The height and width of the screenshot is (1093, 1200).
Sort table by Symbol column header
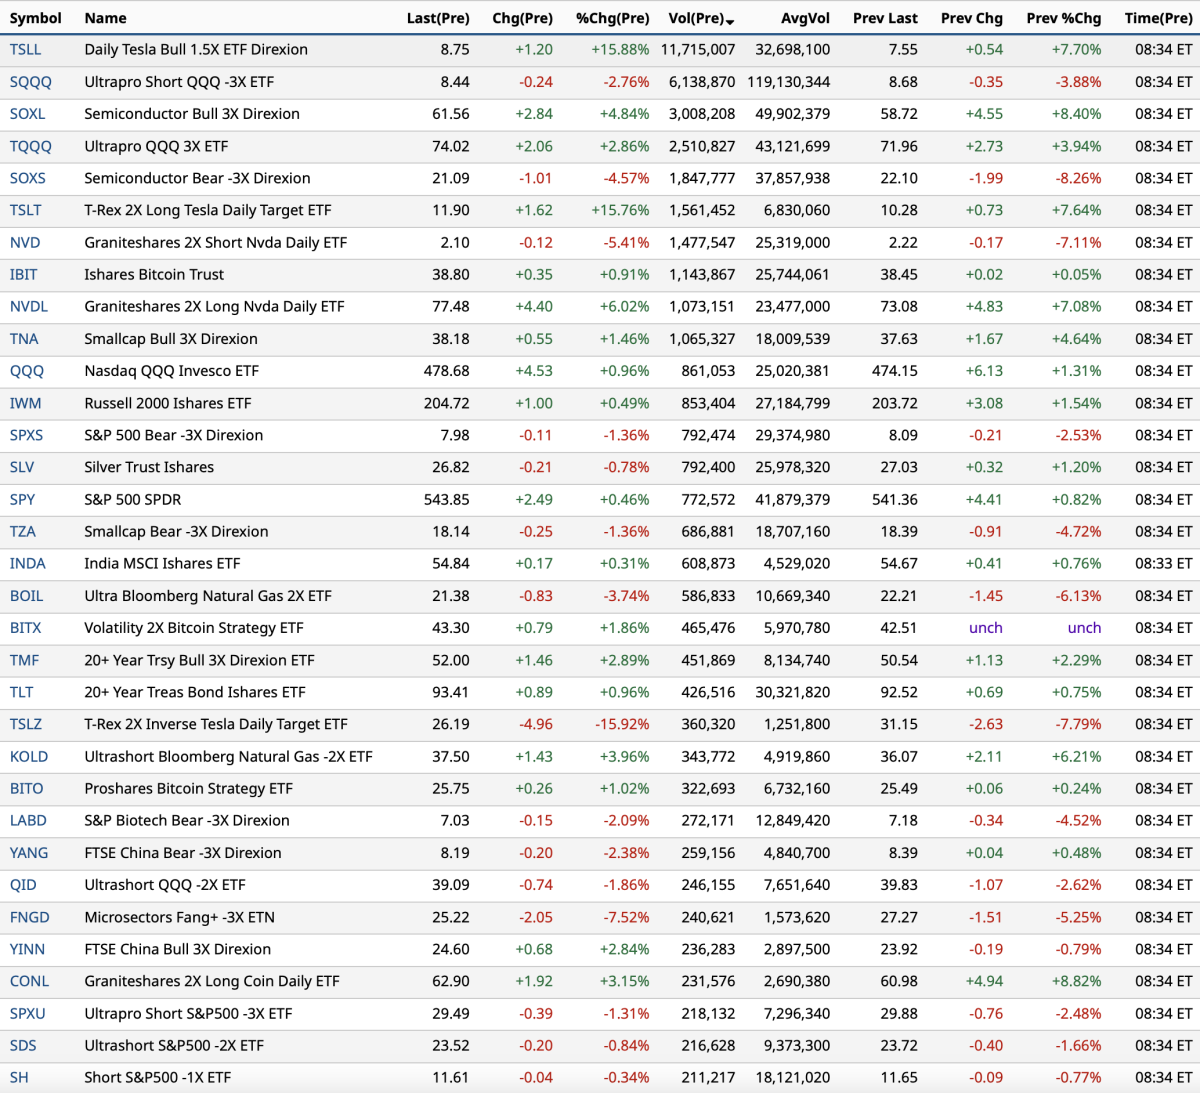[35, 18]
